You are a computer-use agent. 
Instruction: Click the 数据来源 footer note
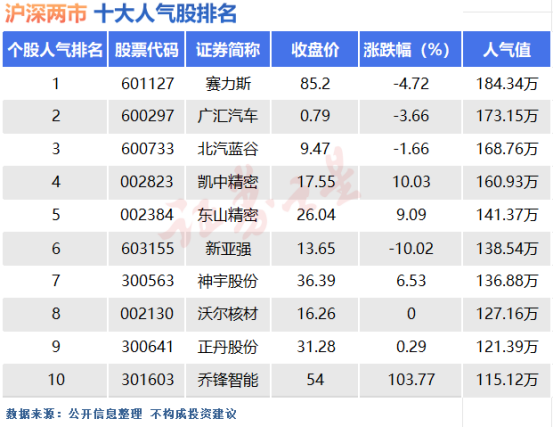pos(121,414)
